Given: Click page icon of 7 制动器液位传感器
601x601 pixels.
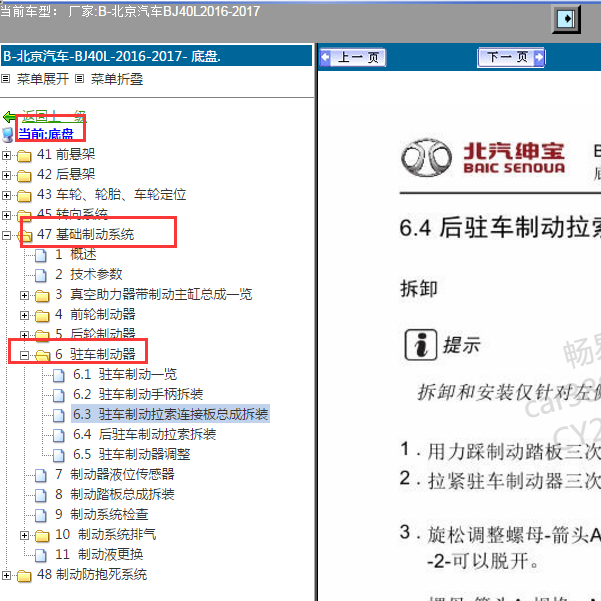Looking at the screenshot, I should (x=41, y=475).
